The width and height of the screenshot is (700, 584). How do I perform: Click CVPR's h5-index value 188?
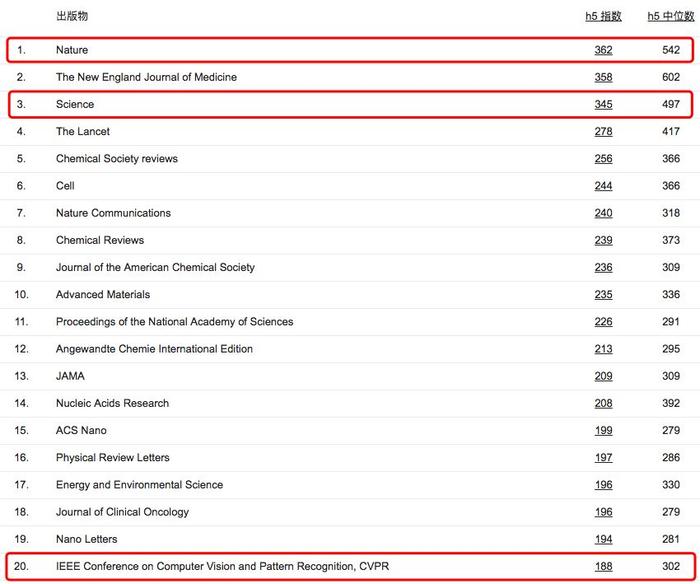[603, 567]
